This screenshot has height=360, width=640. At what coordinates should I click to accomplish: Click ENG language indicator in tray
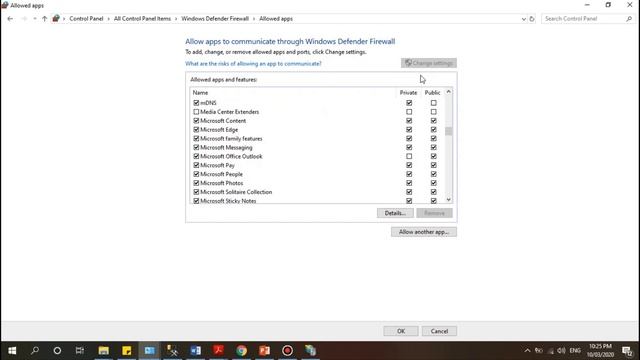[x=575, y=351]
